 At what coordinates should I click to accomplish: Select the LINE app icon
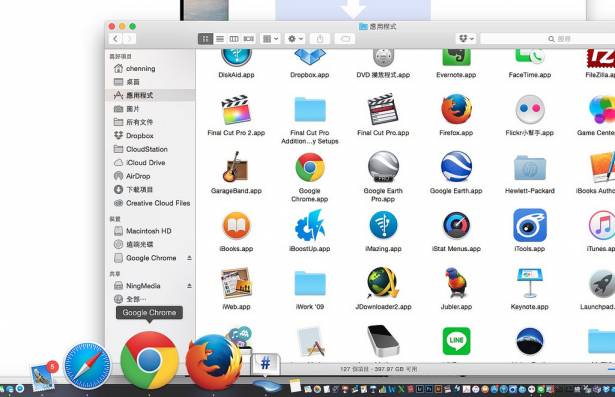pyautogui.click(x=456, y=341)
